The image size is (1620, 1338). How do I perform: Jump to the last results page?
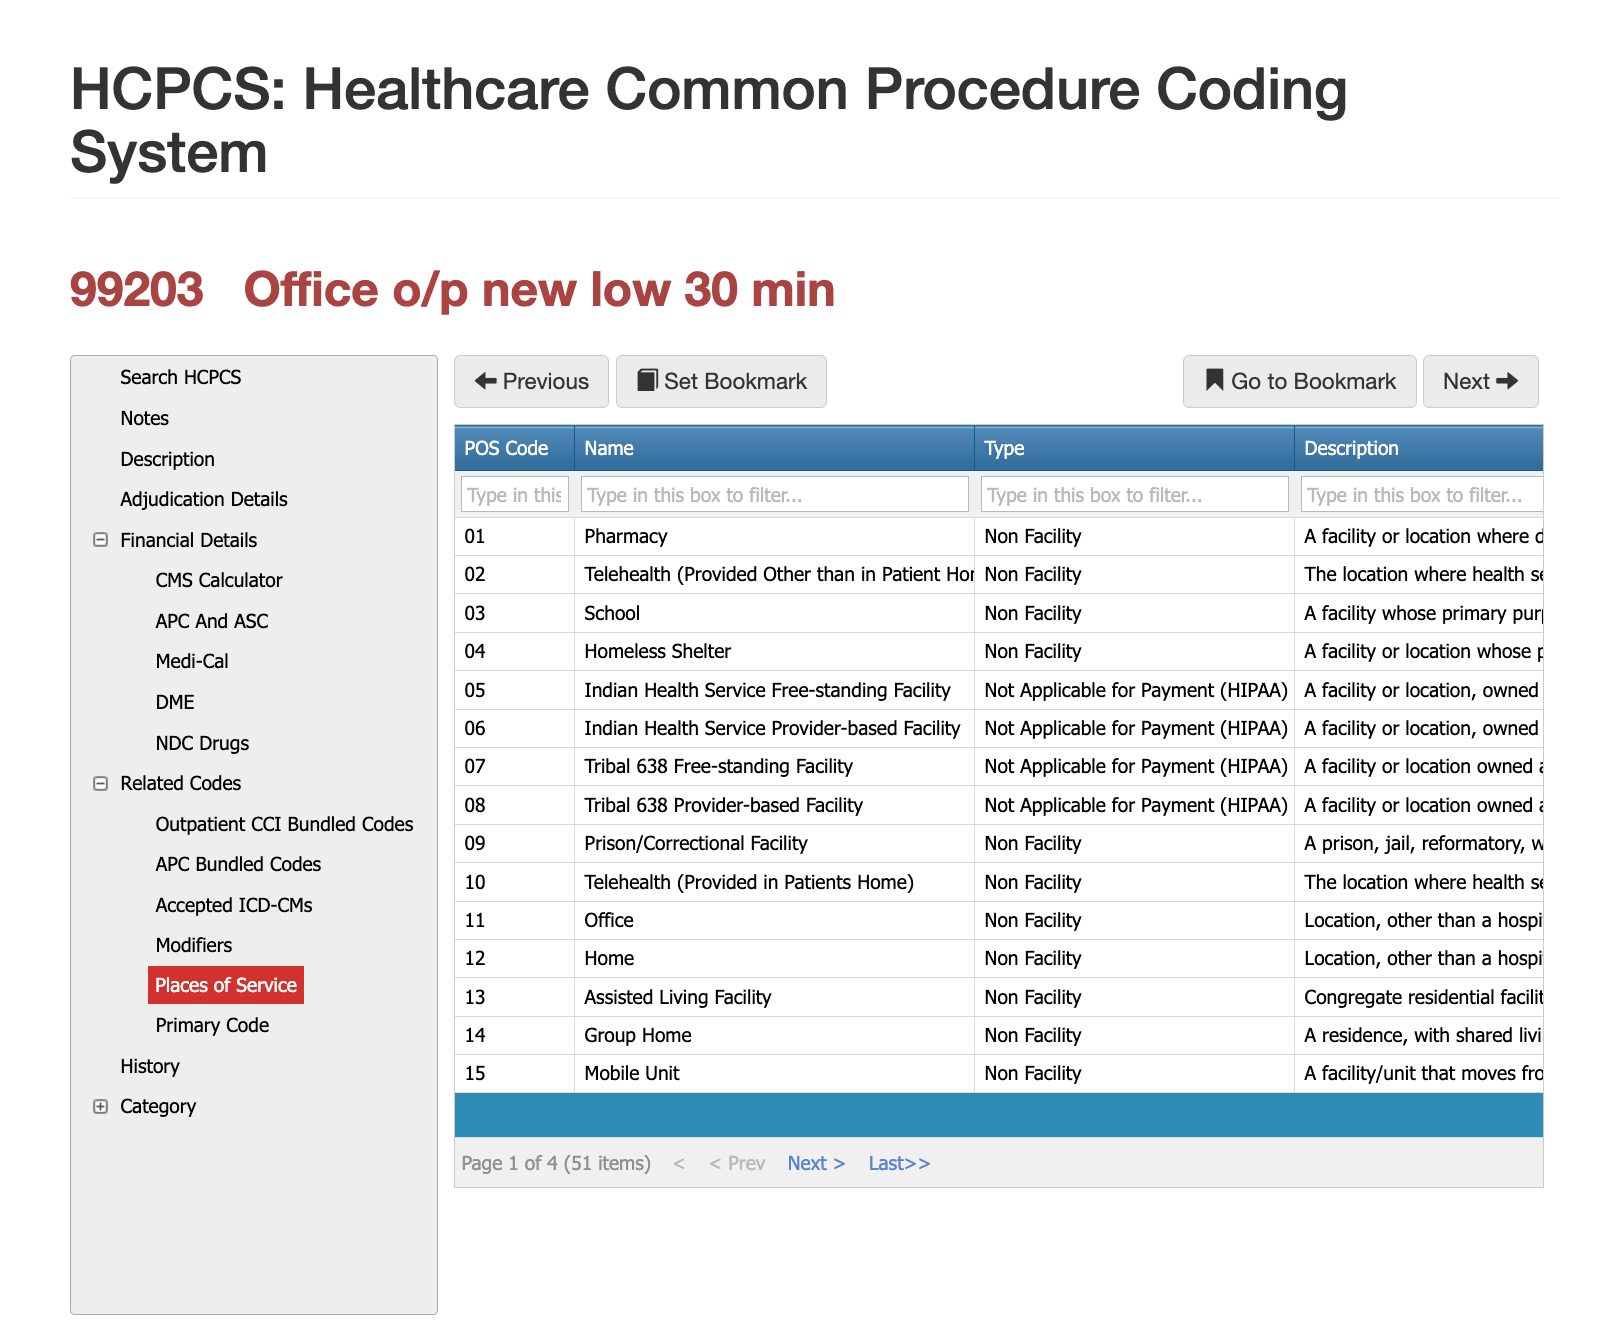898,1163
